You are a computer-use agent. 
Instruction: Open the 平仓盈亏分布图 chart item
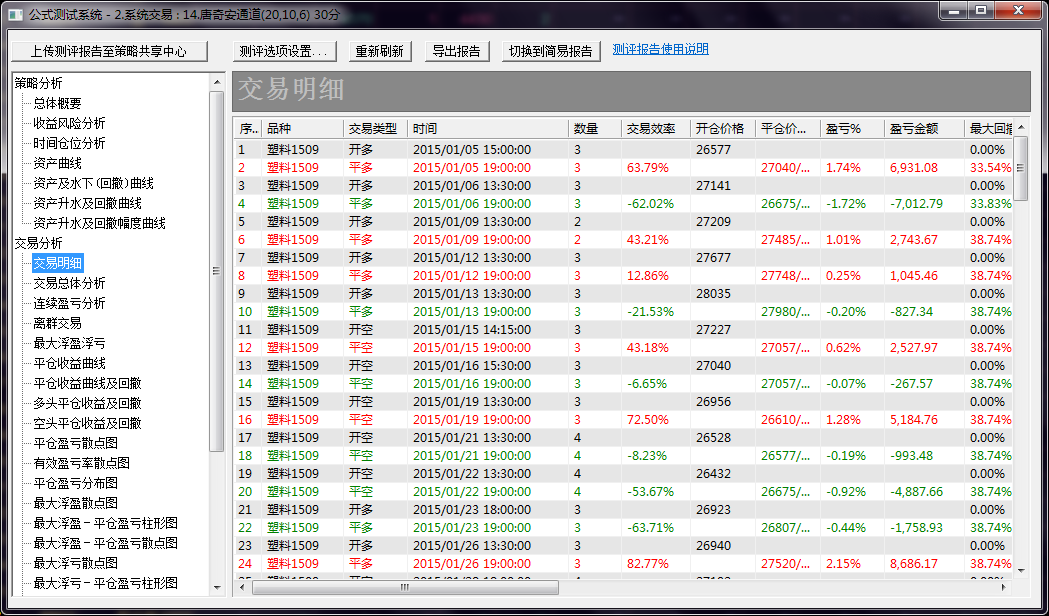tap(75, 483)
